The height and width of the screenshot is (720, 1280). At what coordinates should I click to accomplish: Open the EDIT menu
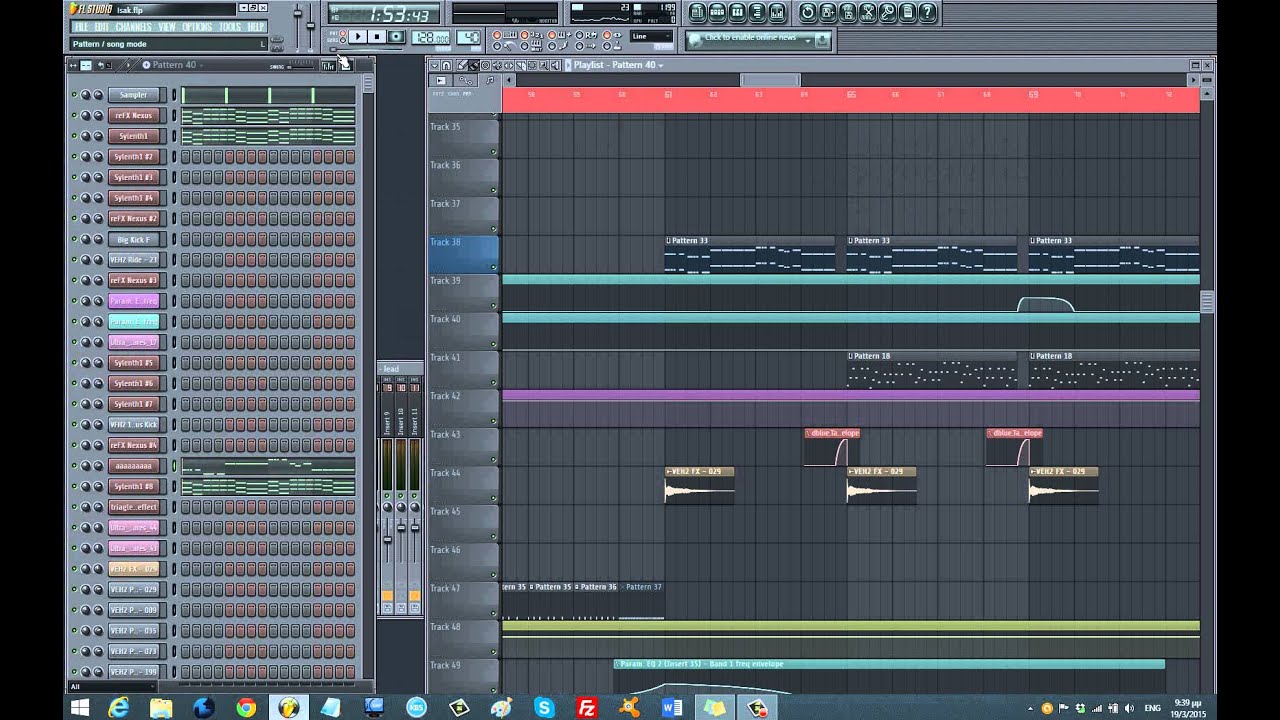(101, 27)
